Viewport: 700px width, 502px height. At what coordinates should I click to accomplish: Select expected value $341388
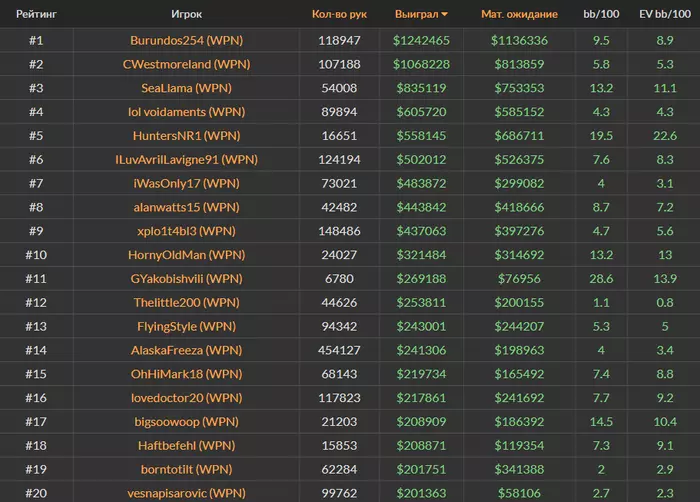(519, 469)
